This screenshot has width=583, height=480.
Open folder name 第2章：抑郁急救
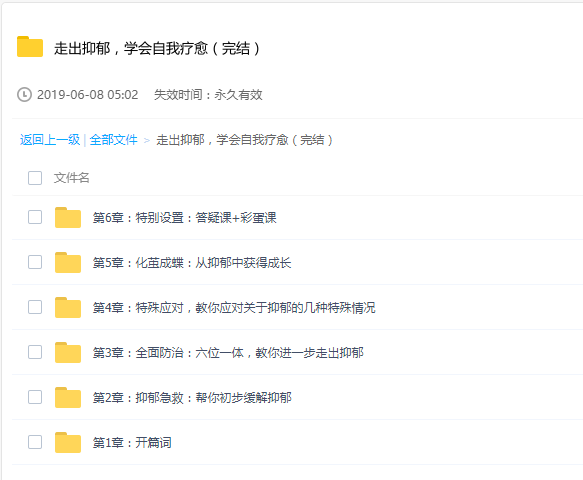tap(192, 398)
